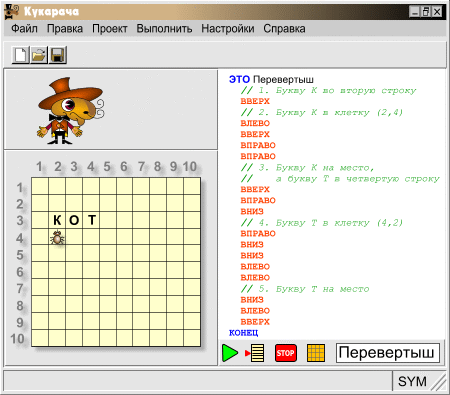450x395 pixels.
Task: Open the Справка menu
Action: tap(284, 29)
